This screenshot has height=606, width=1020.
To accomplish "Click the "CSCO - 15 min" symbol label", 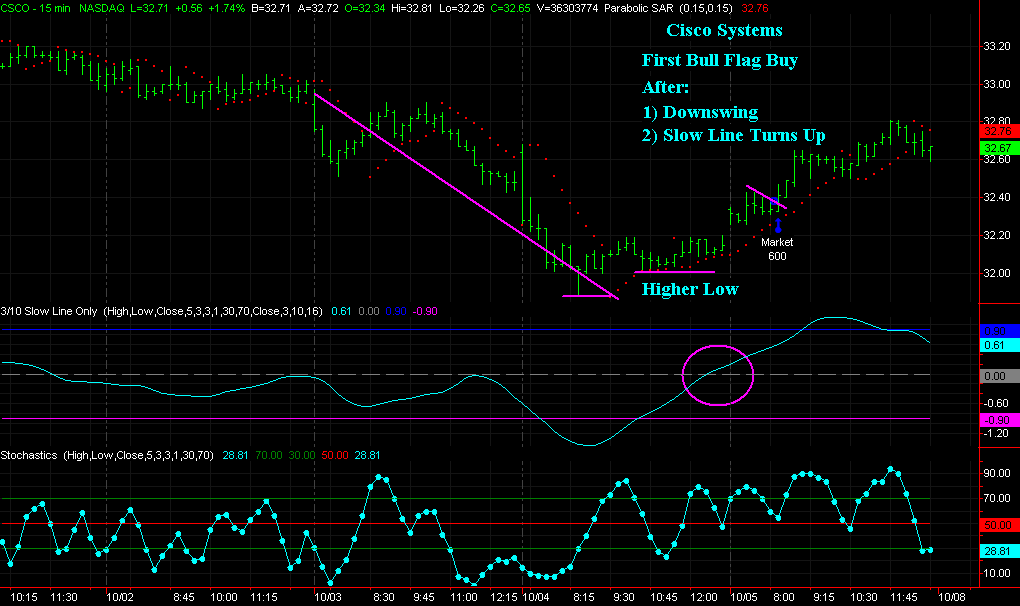I will 35,8.
